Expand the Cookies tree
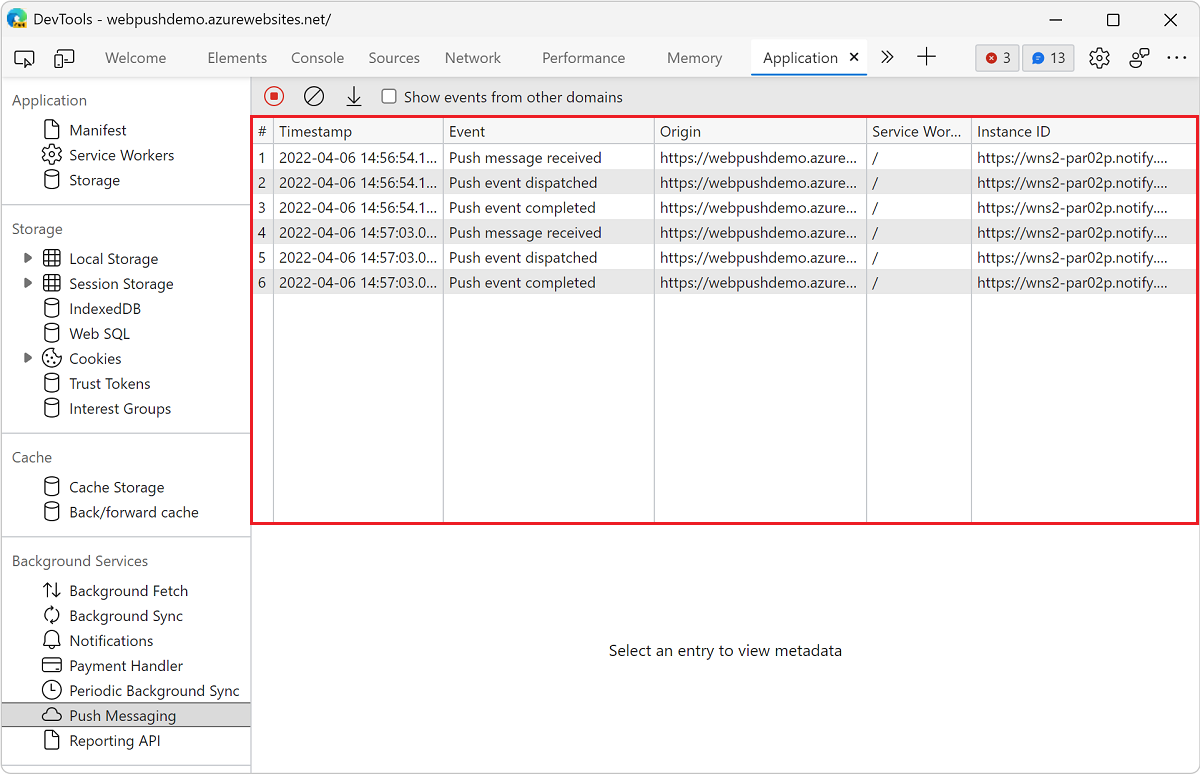 click(x=29, y=358)
